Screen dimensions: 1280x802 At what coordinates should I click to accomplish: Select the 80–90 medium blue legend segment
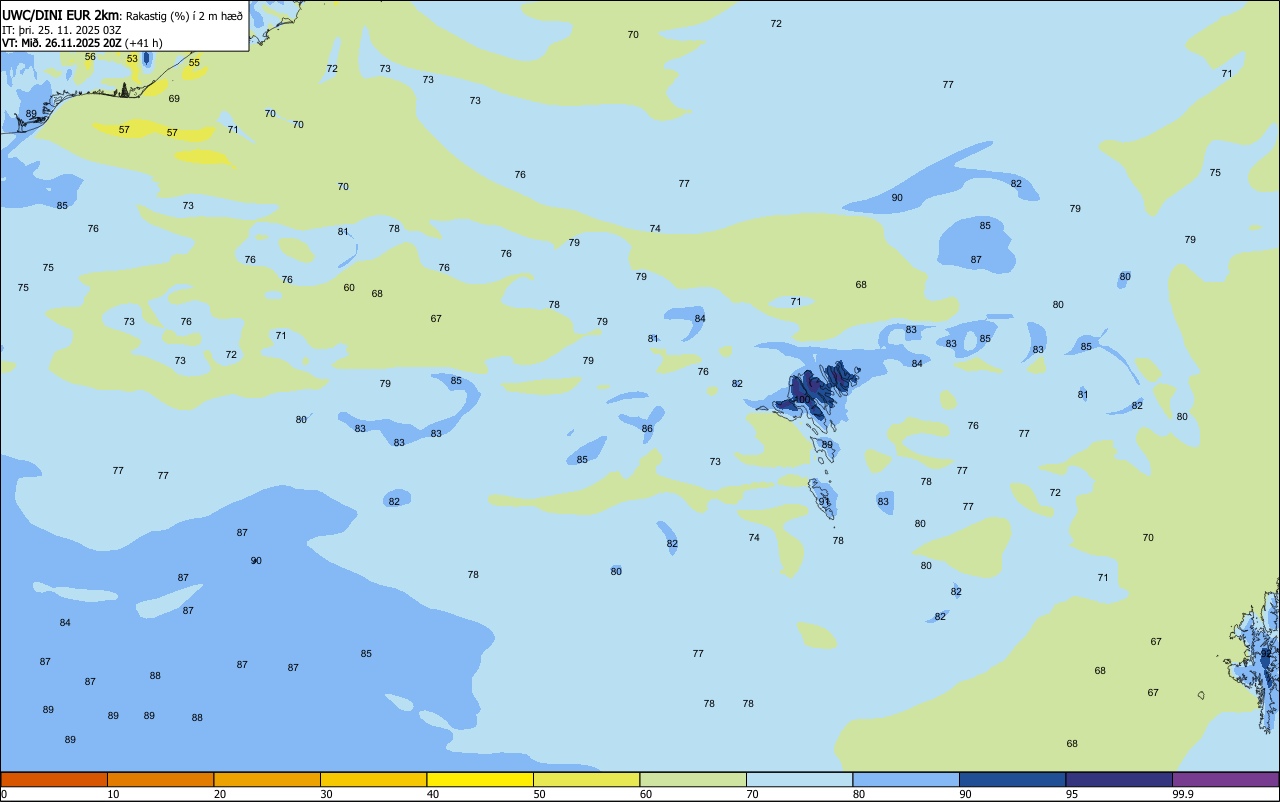[906, 779]
